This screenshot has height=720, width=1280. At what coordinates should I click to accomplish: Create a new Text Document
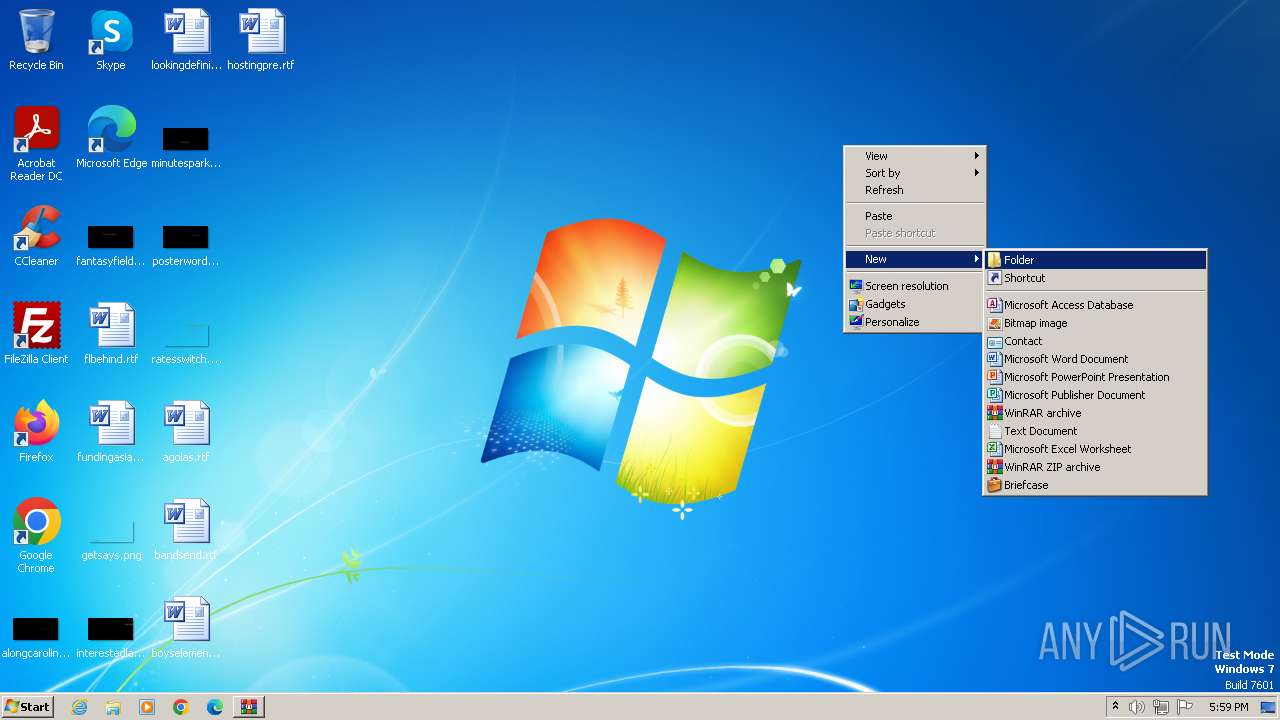(x=1095, y=431)
